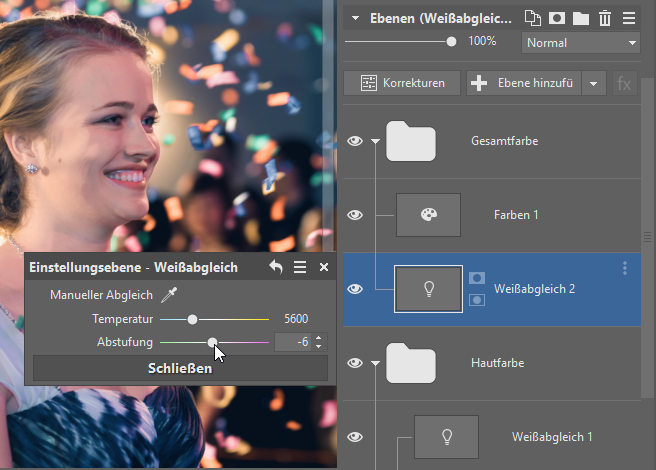The image size is (656, 470).
Task: Collapse the Hautfarbe group triangle
Action: [375, 363]
